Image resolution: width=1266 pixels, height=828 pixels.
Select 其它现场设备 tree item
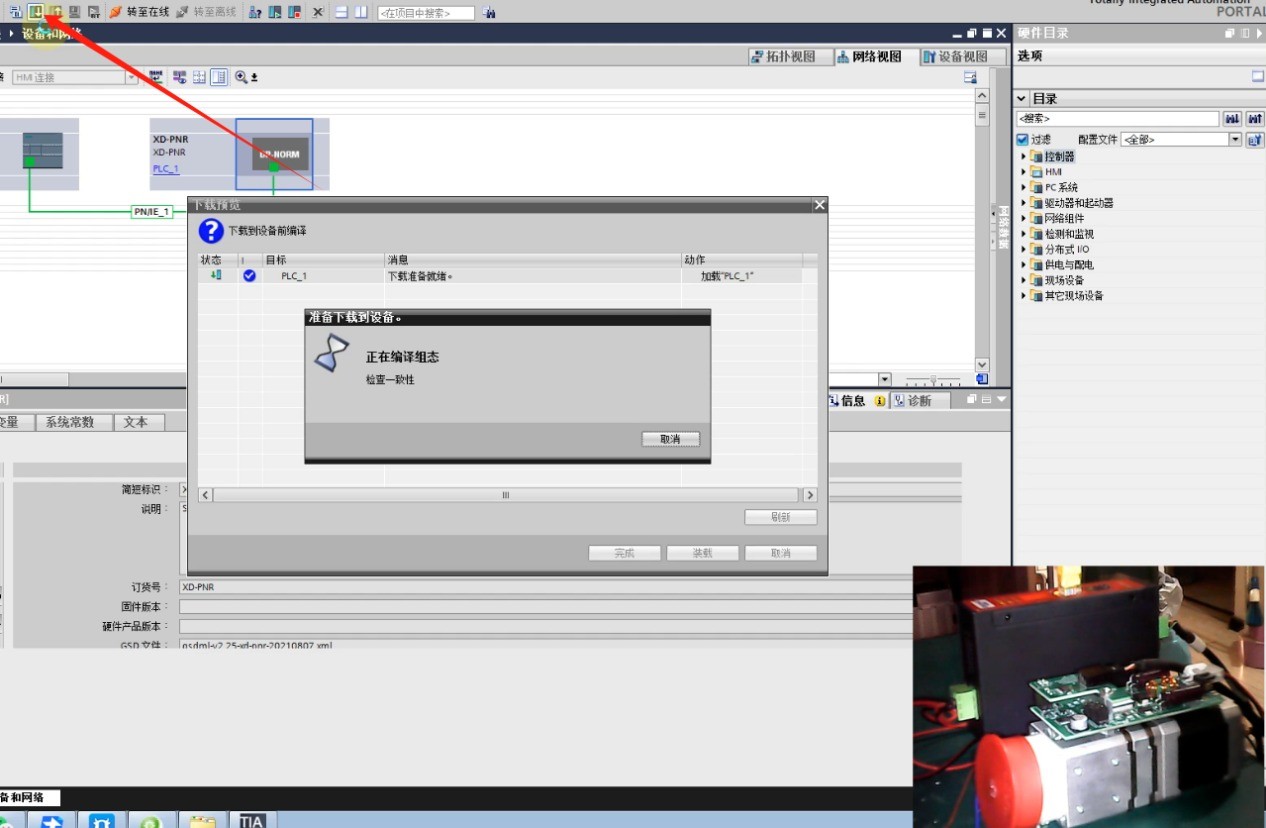pos(1073,296)
